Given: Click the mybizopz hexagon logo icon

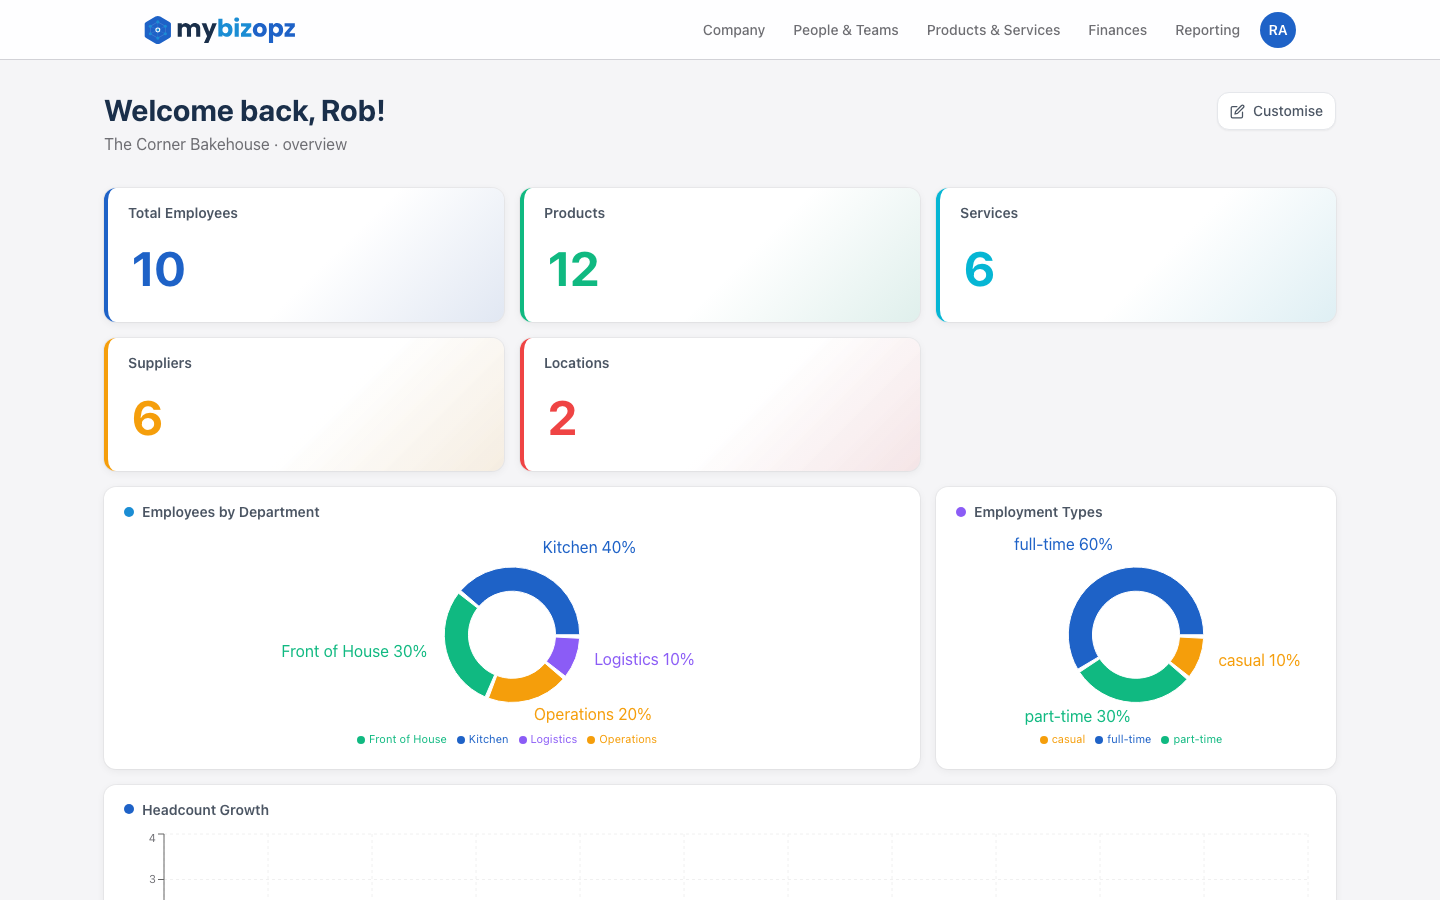Looking at the screenshot, I should [x=157, y=30].
